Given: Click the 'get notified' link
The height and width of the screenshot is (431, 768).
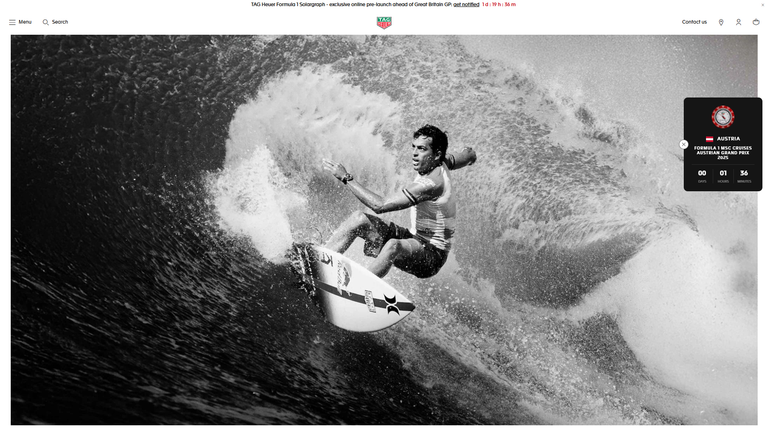Looking at the screenshot, I should (466, 4).
